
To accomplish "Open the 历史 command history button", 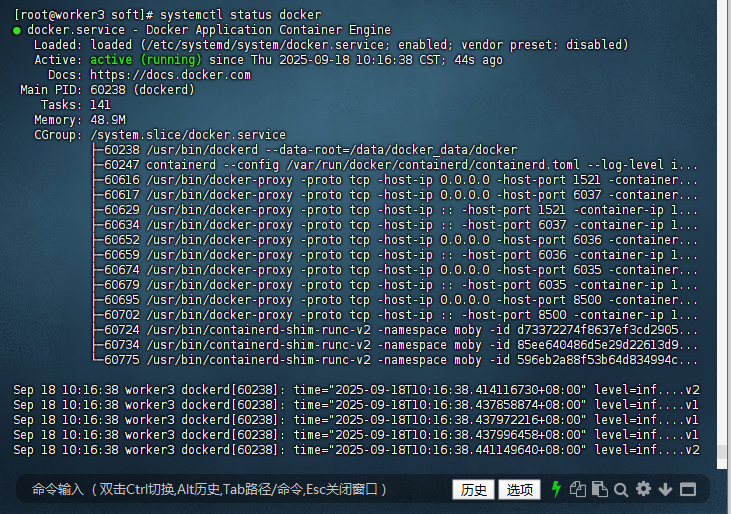I will 473,490.
